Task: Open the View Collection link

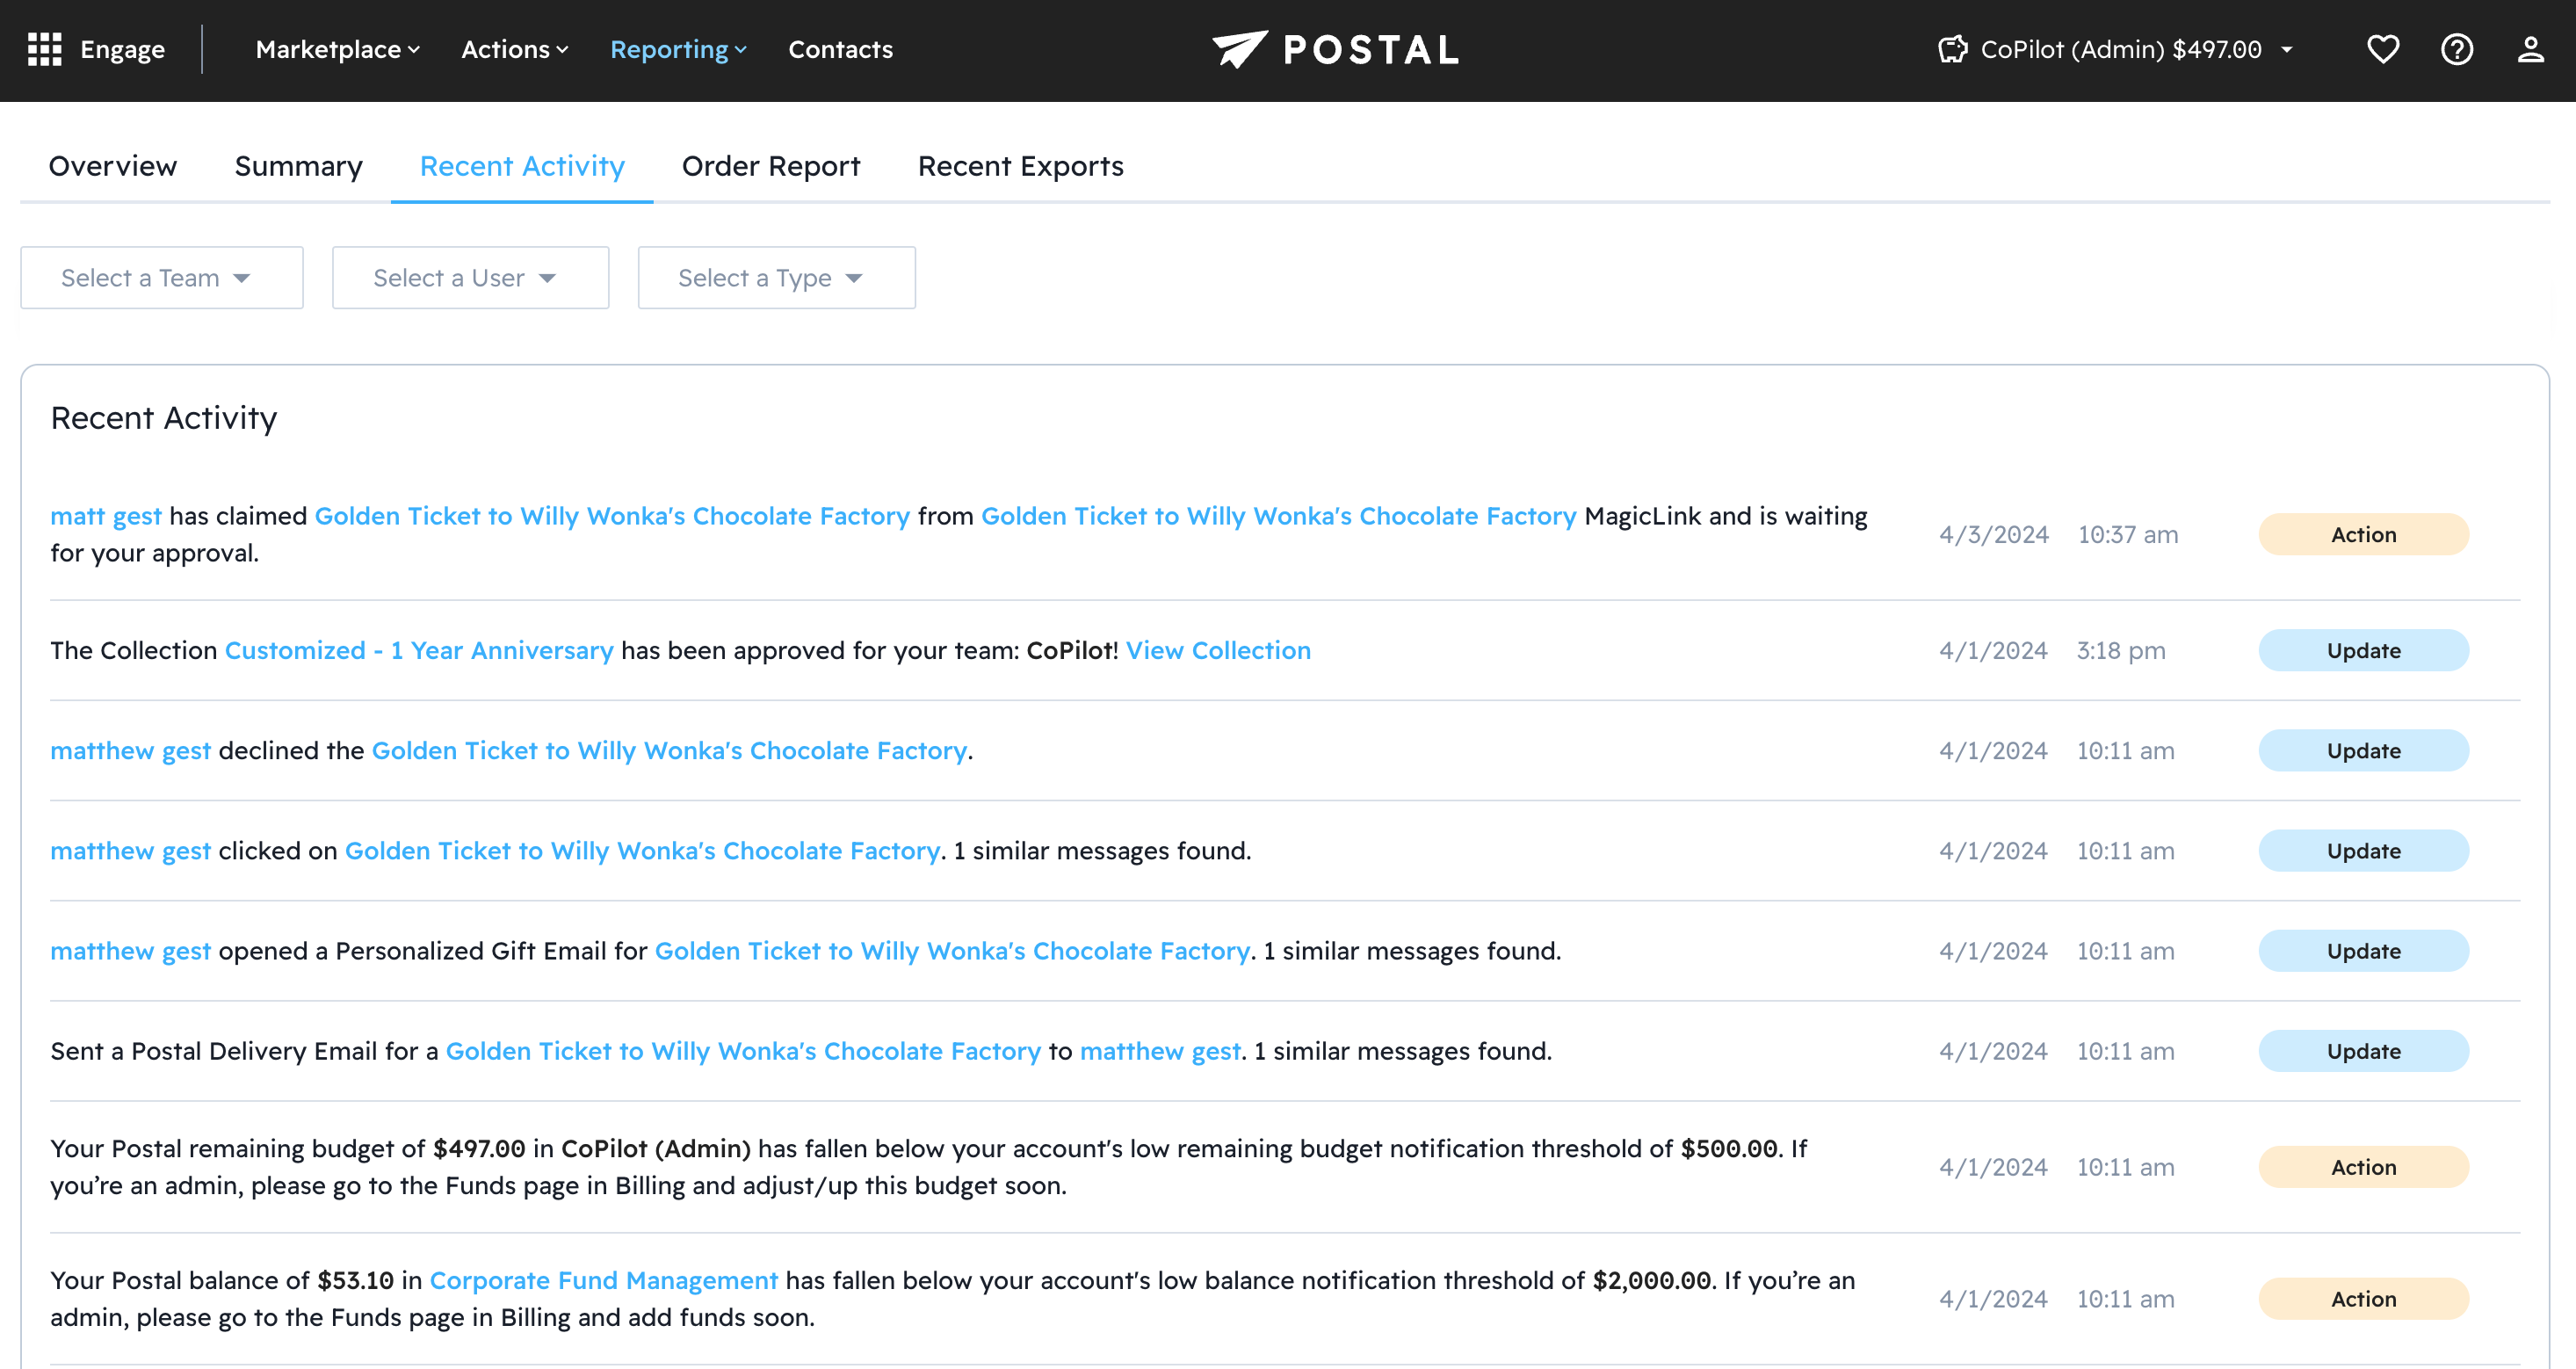Action: [x=1217, y=650]
